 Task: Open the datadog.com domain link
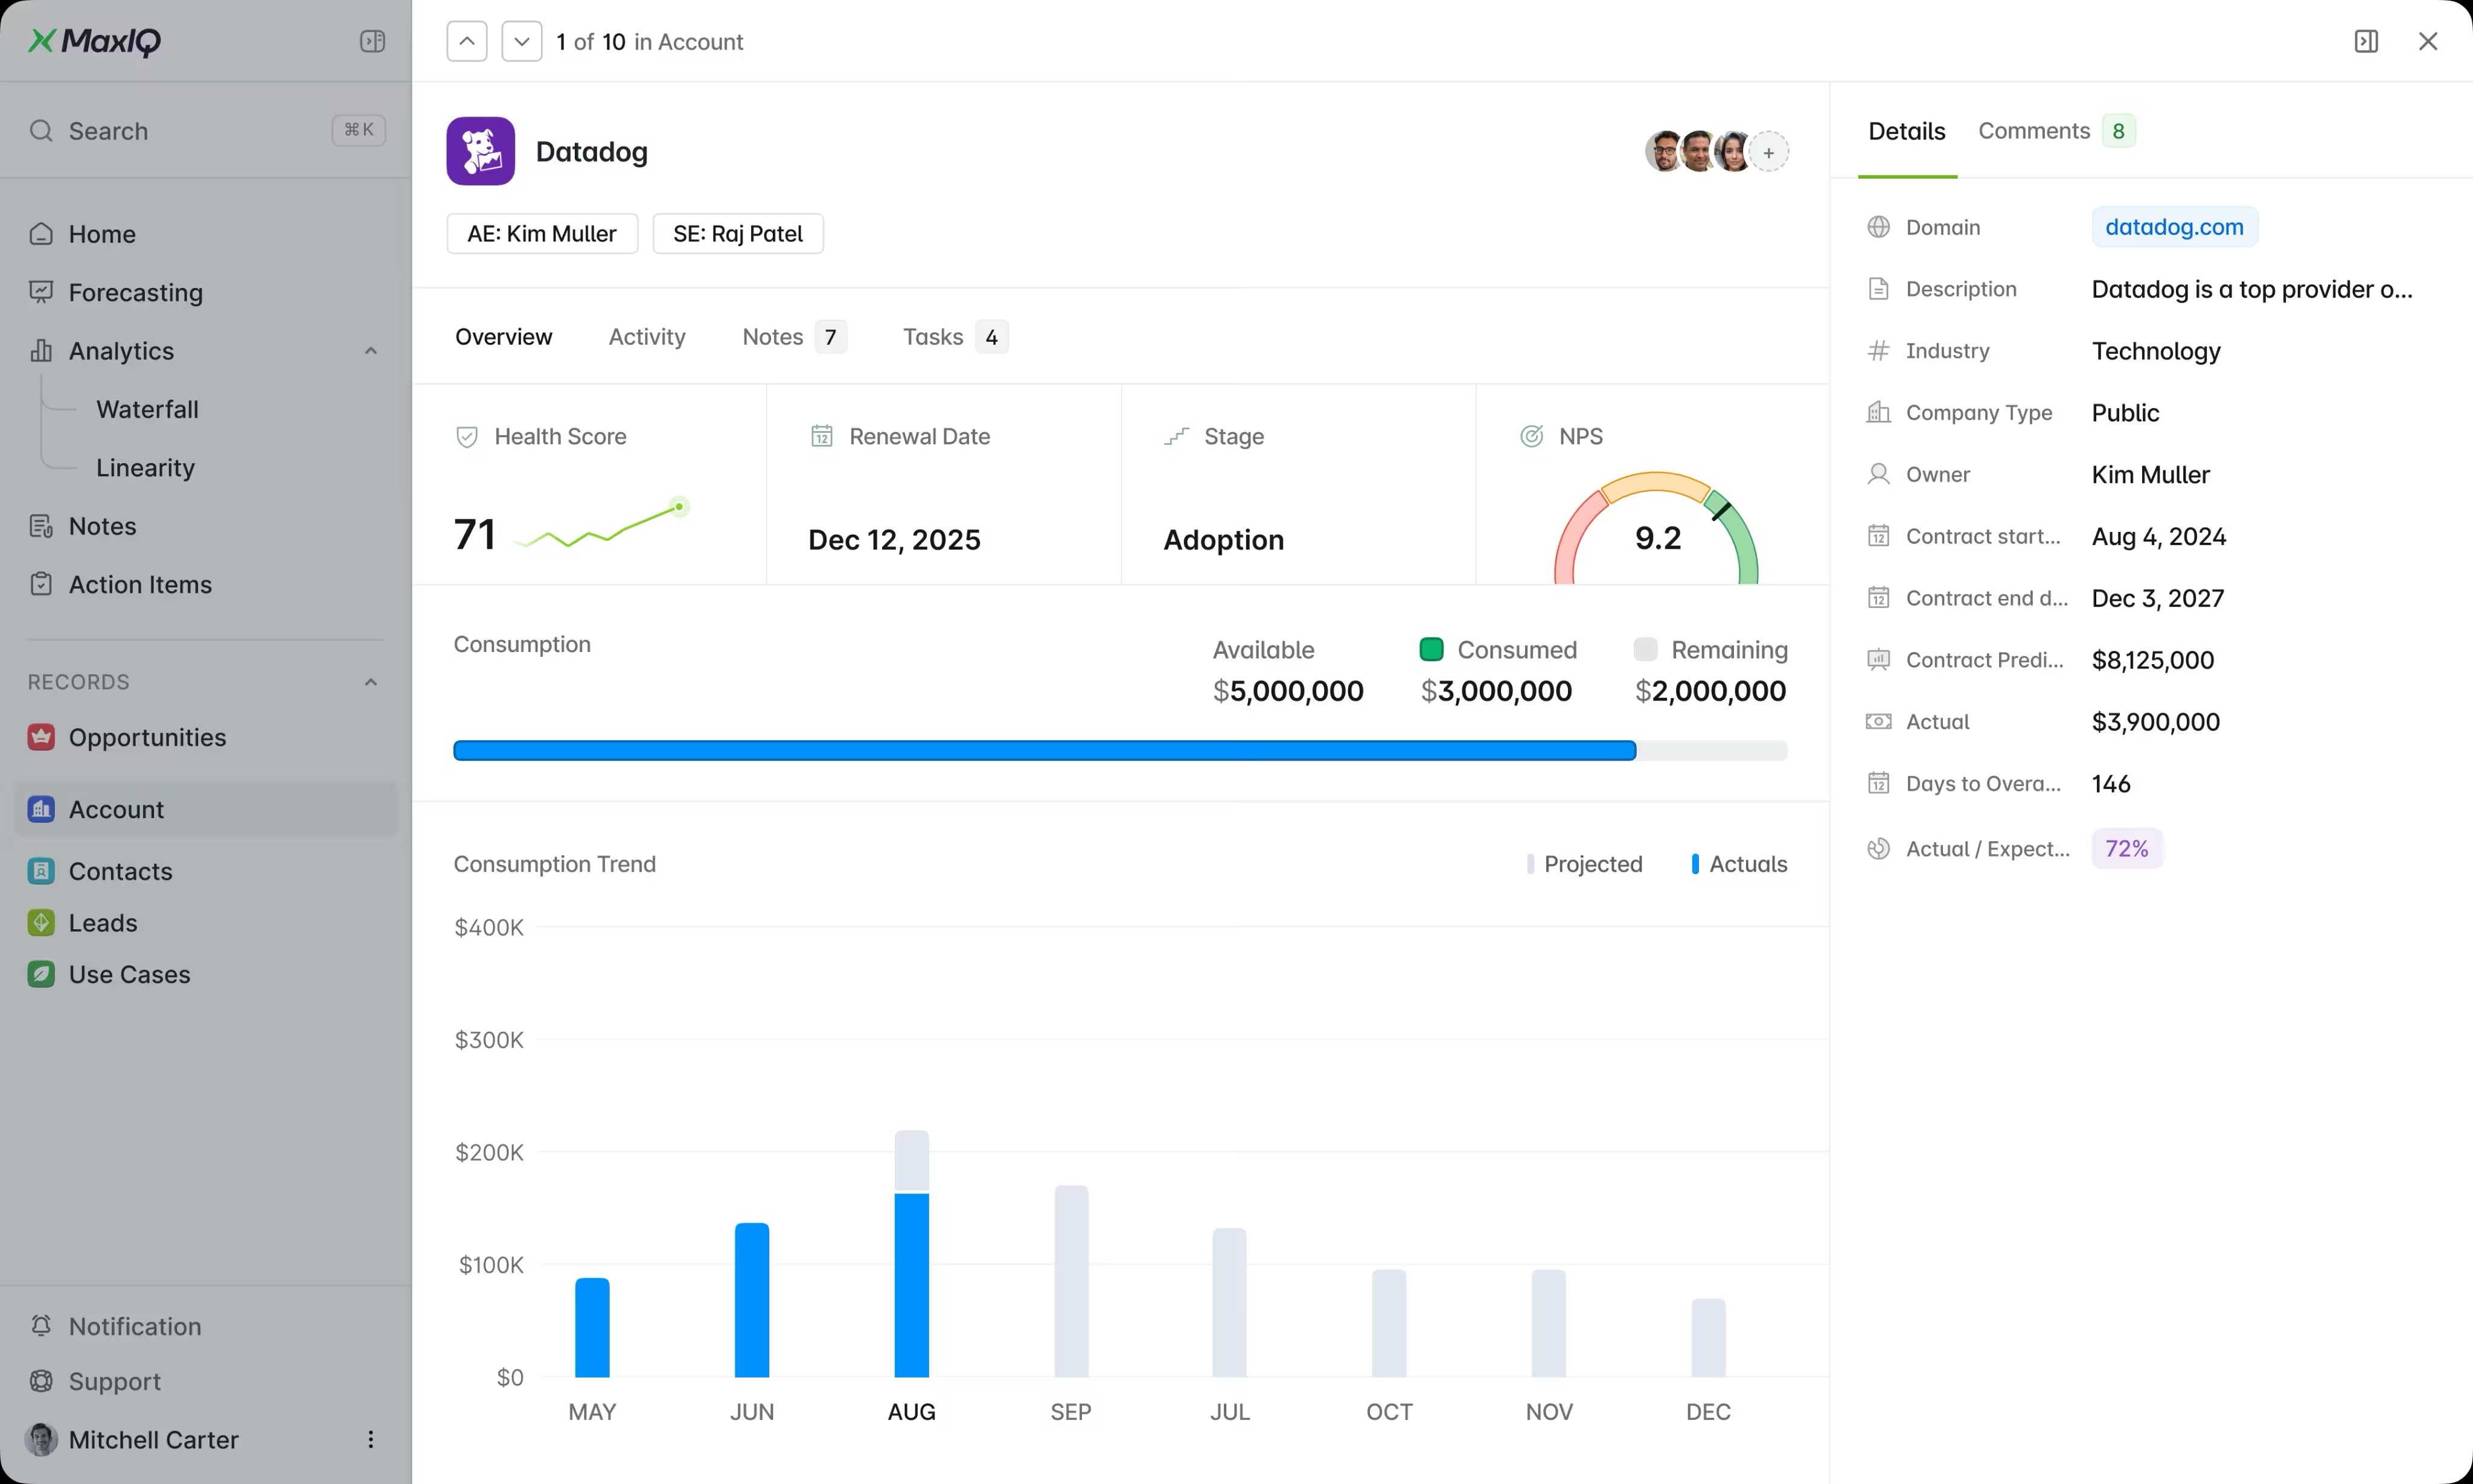tap(2174, 227)
